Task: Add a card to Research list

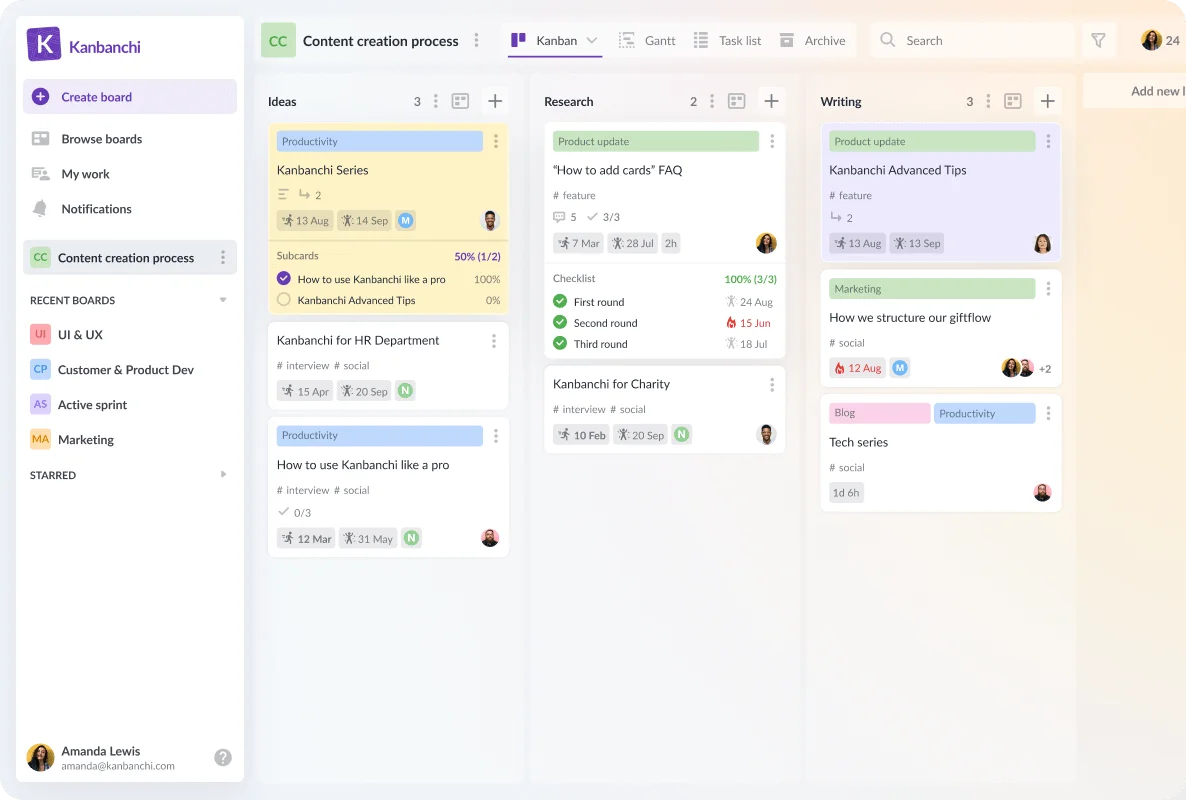Action: (771, 101)
